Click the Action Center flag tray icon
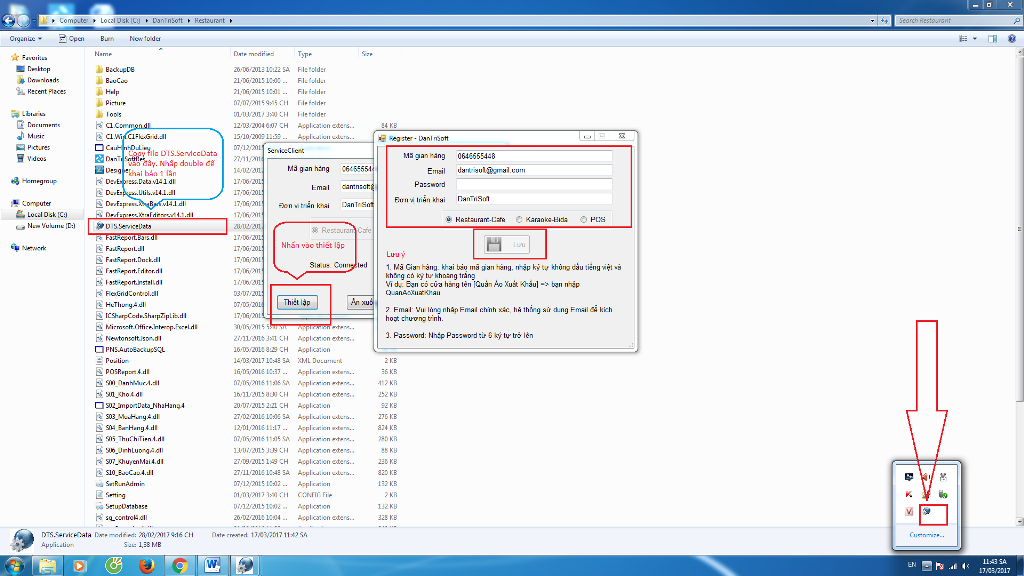This screenshot has height=576, width=1024. click(x=940, y=566)
